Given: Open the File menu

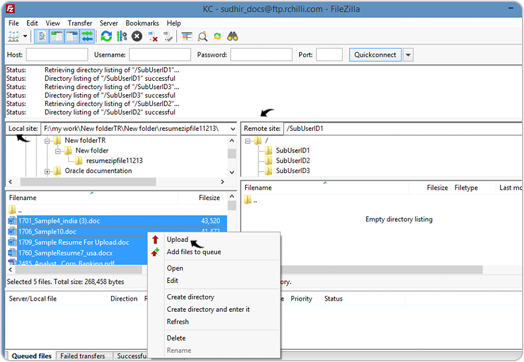Looking at the screenshot, I should (14, 23).
